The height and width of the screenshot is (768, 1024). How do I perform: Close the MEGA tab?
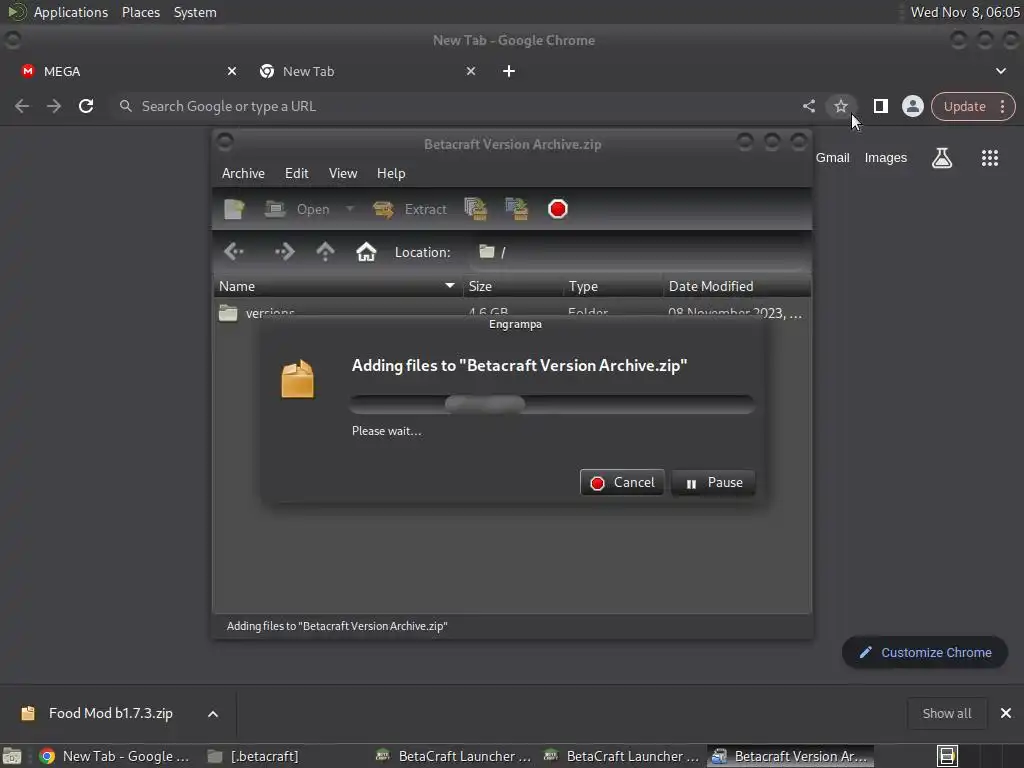(x=232, y=71)
